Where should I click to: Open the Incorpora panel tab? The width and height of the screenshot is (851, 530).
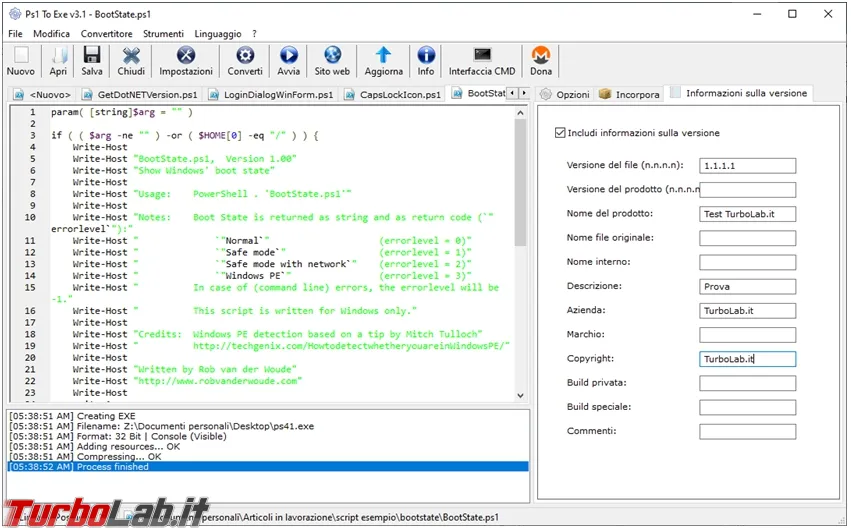[629, 94]
